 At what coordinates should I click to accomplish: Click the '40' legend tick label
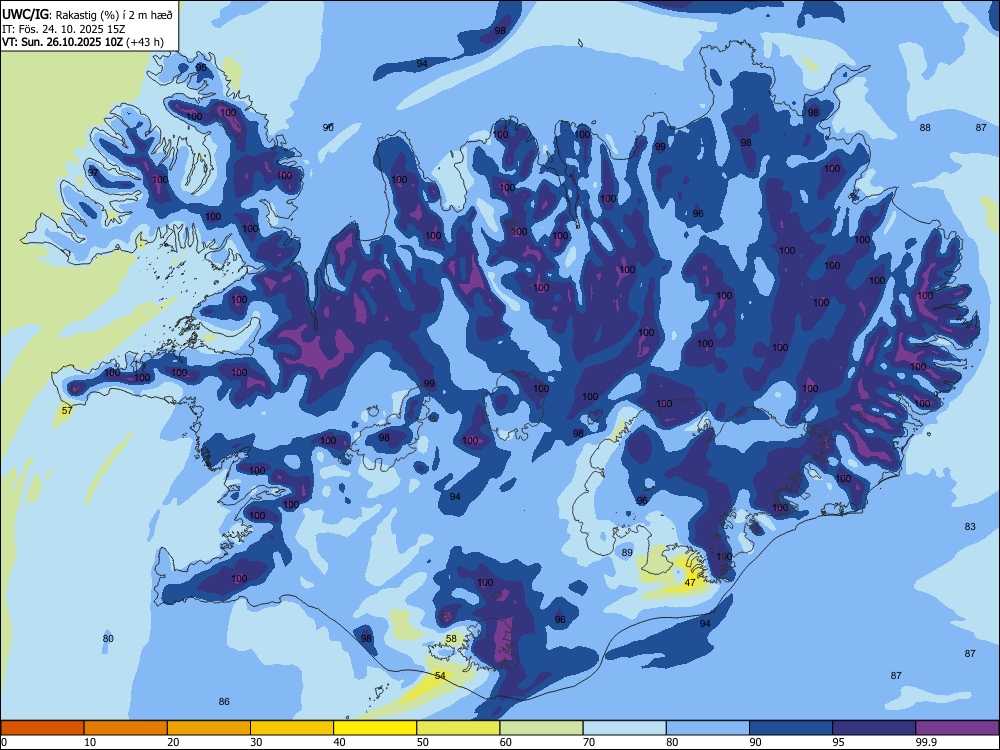(339, 742)
